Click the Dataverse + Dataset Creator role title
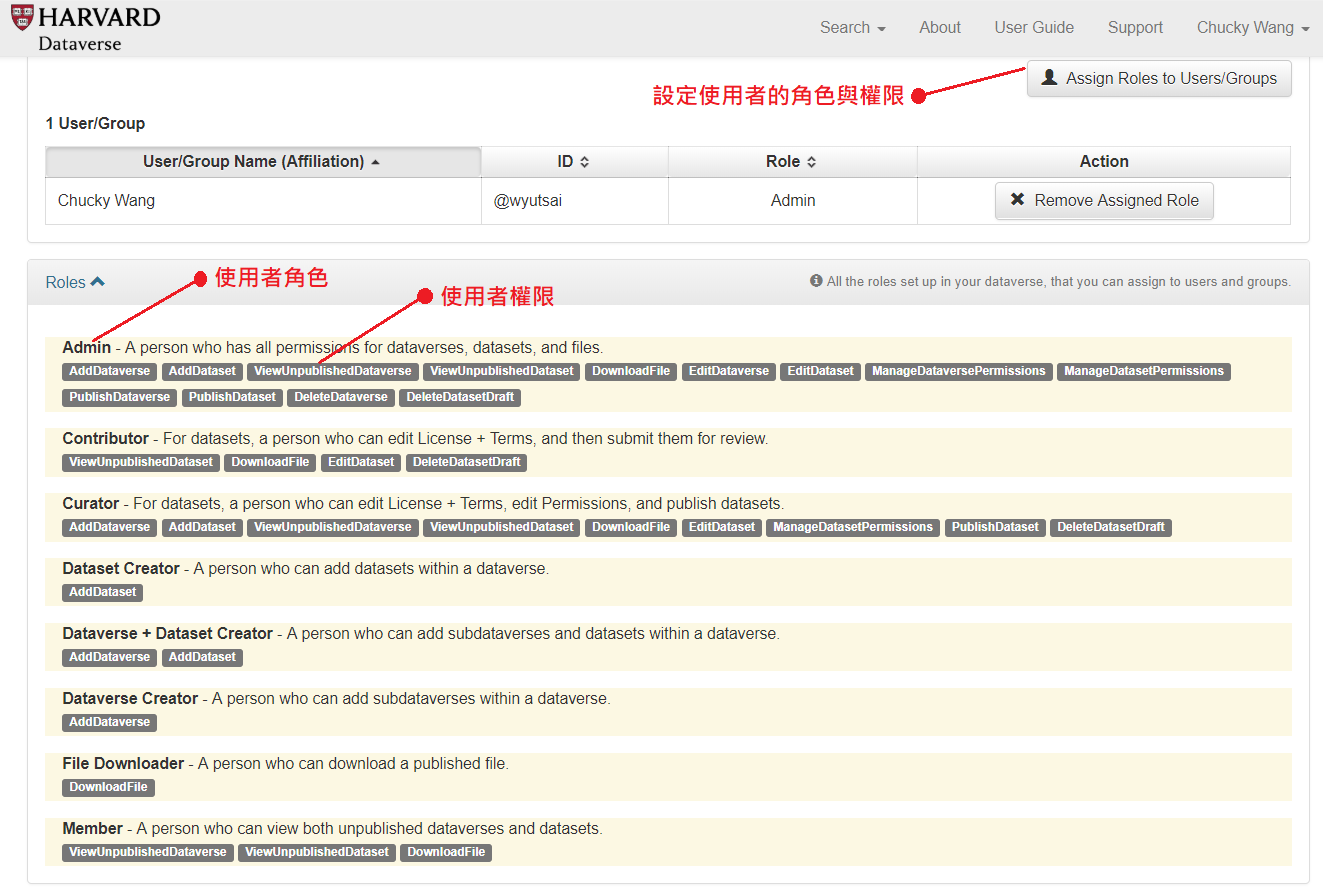The image size is (1323, 893). pos(167,634)
